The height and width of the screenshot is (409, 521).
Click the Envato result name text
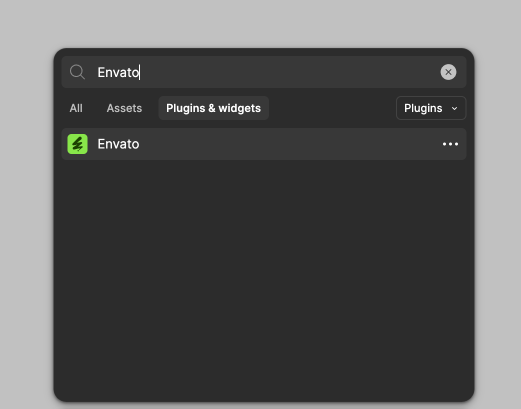[118, 144]
